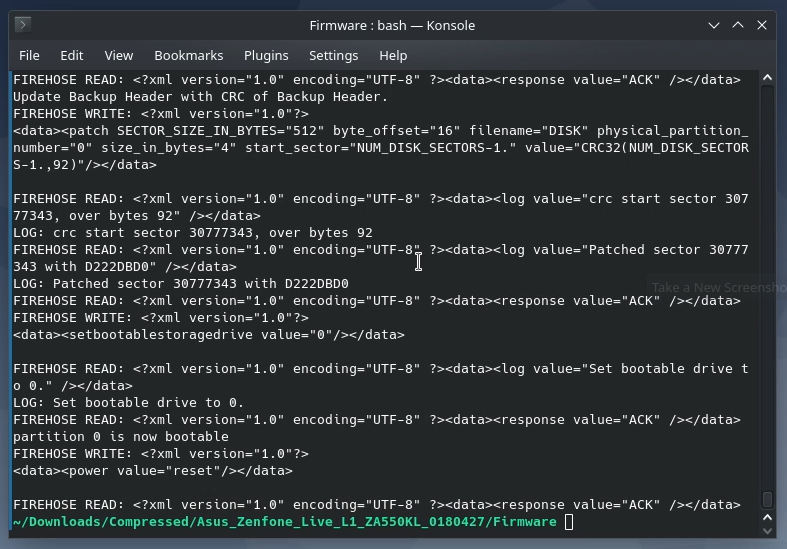The width and height of the screenshot is (787, 549).
Task: Open the File menu
Action: point(29,56)
